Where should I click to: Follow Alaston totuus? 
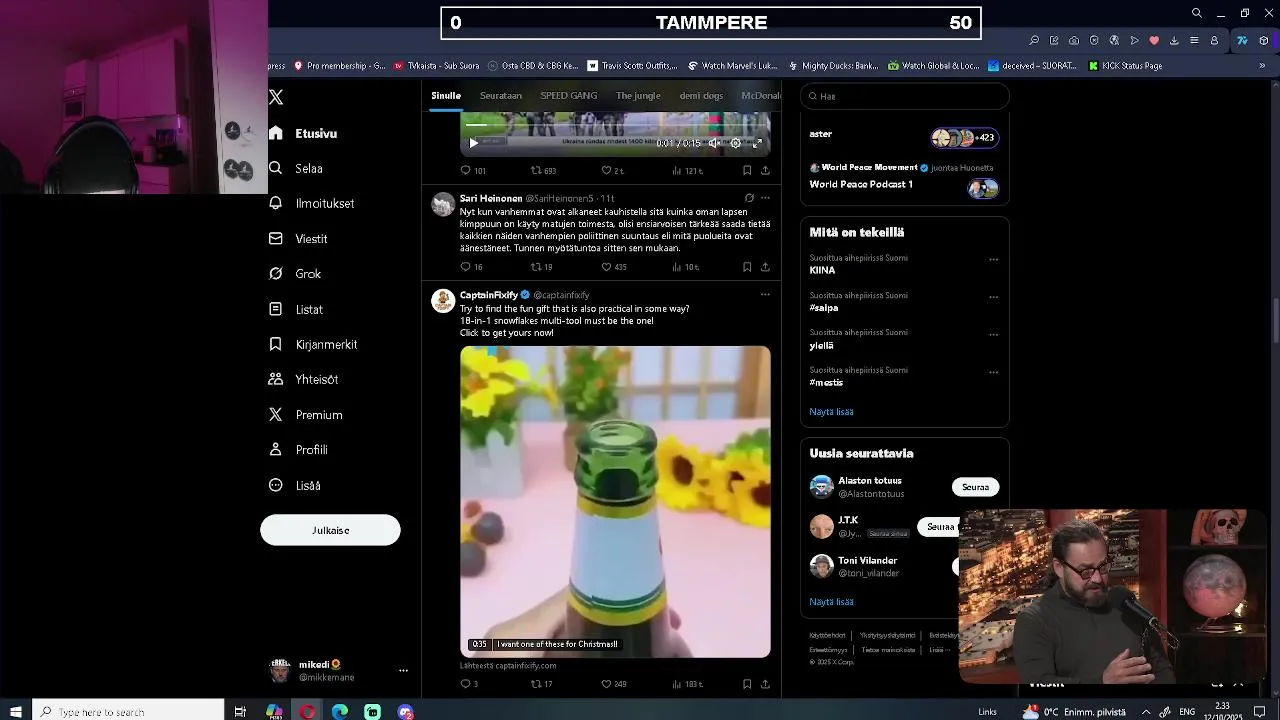[975, 487]
